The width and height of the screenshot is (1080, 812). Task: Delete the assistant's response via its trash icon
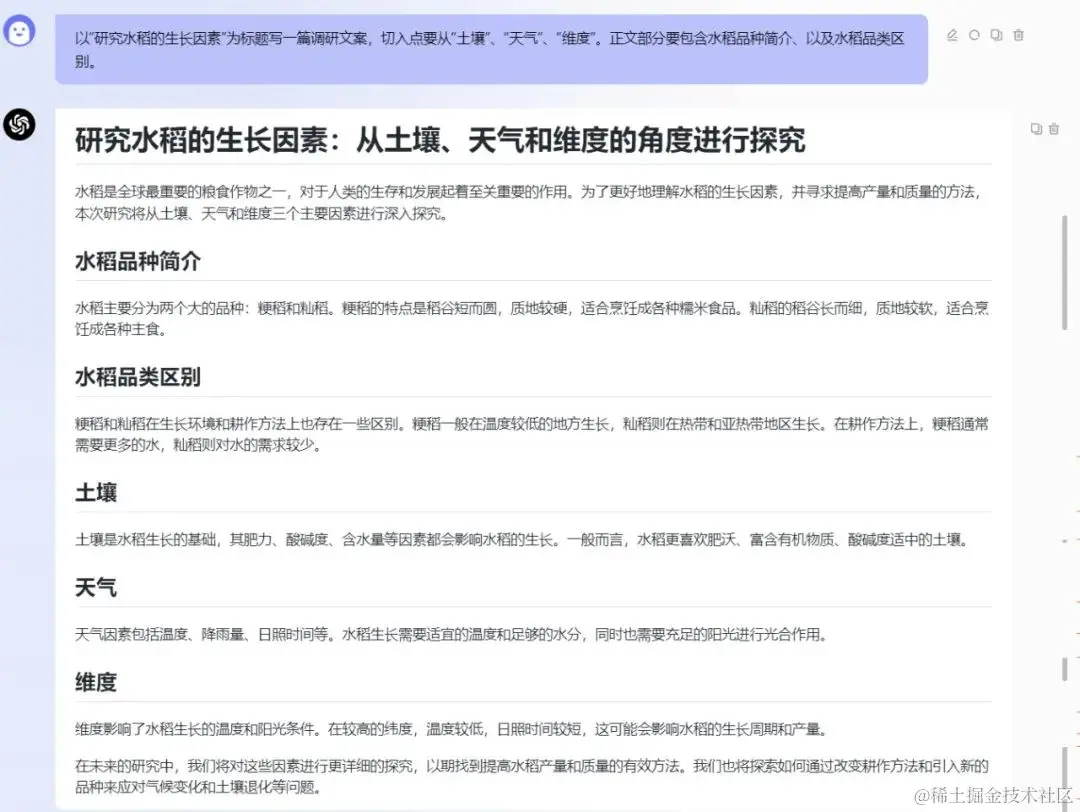1055,128
